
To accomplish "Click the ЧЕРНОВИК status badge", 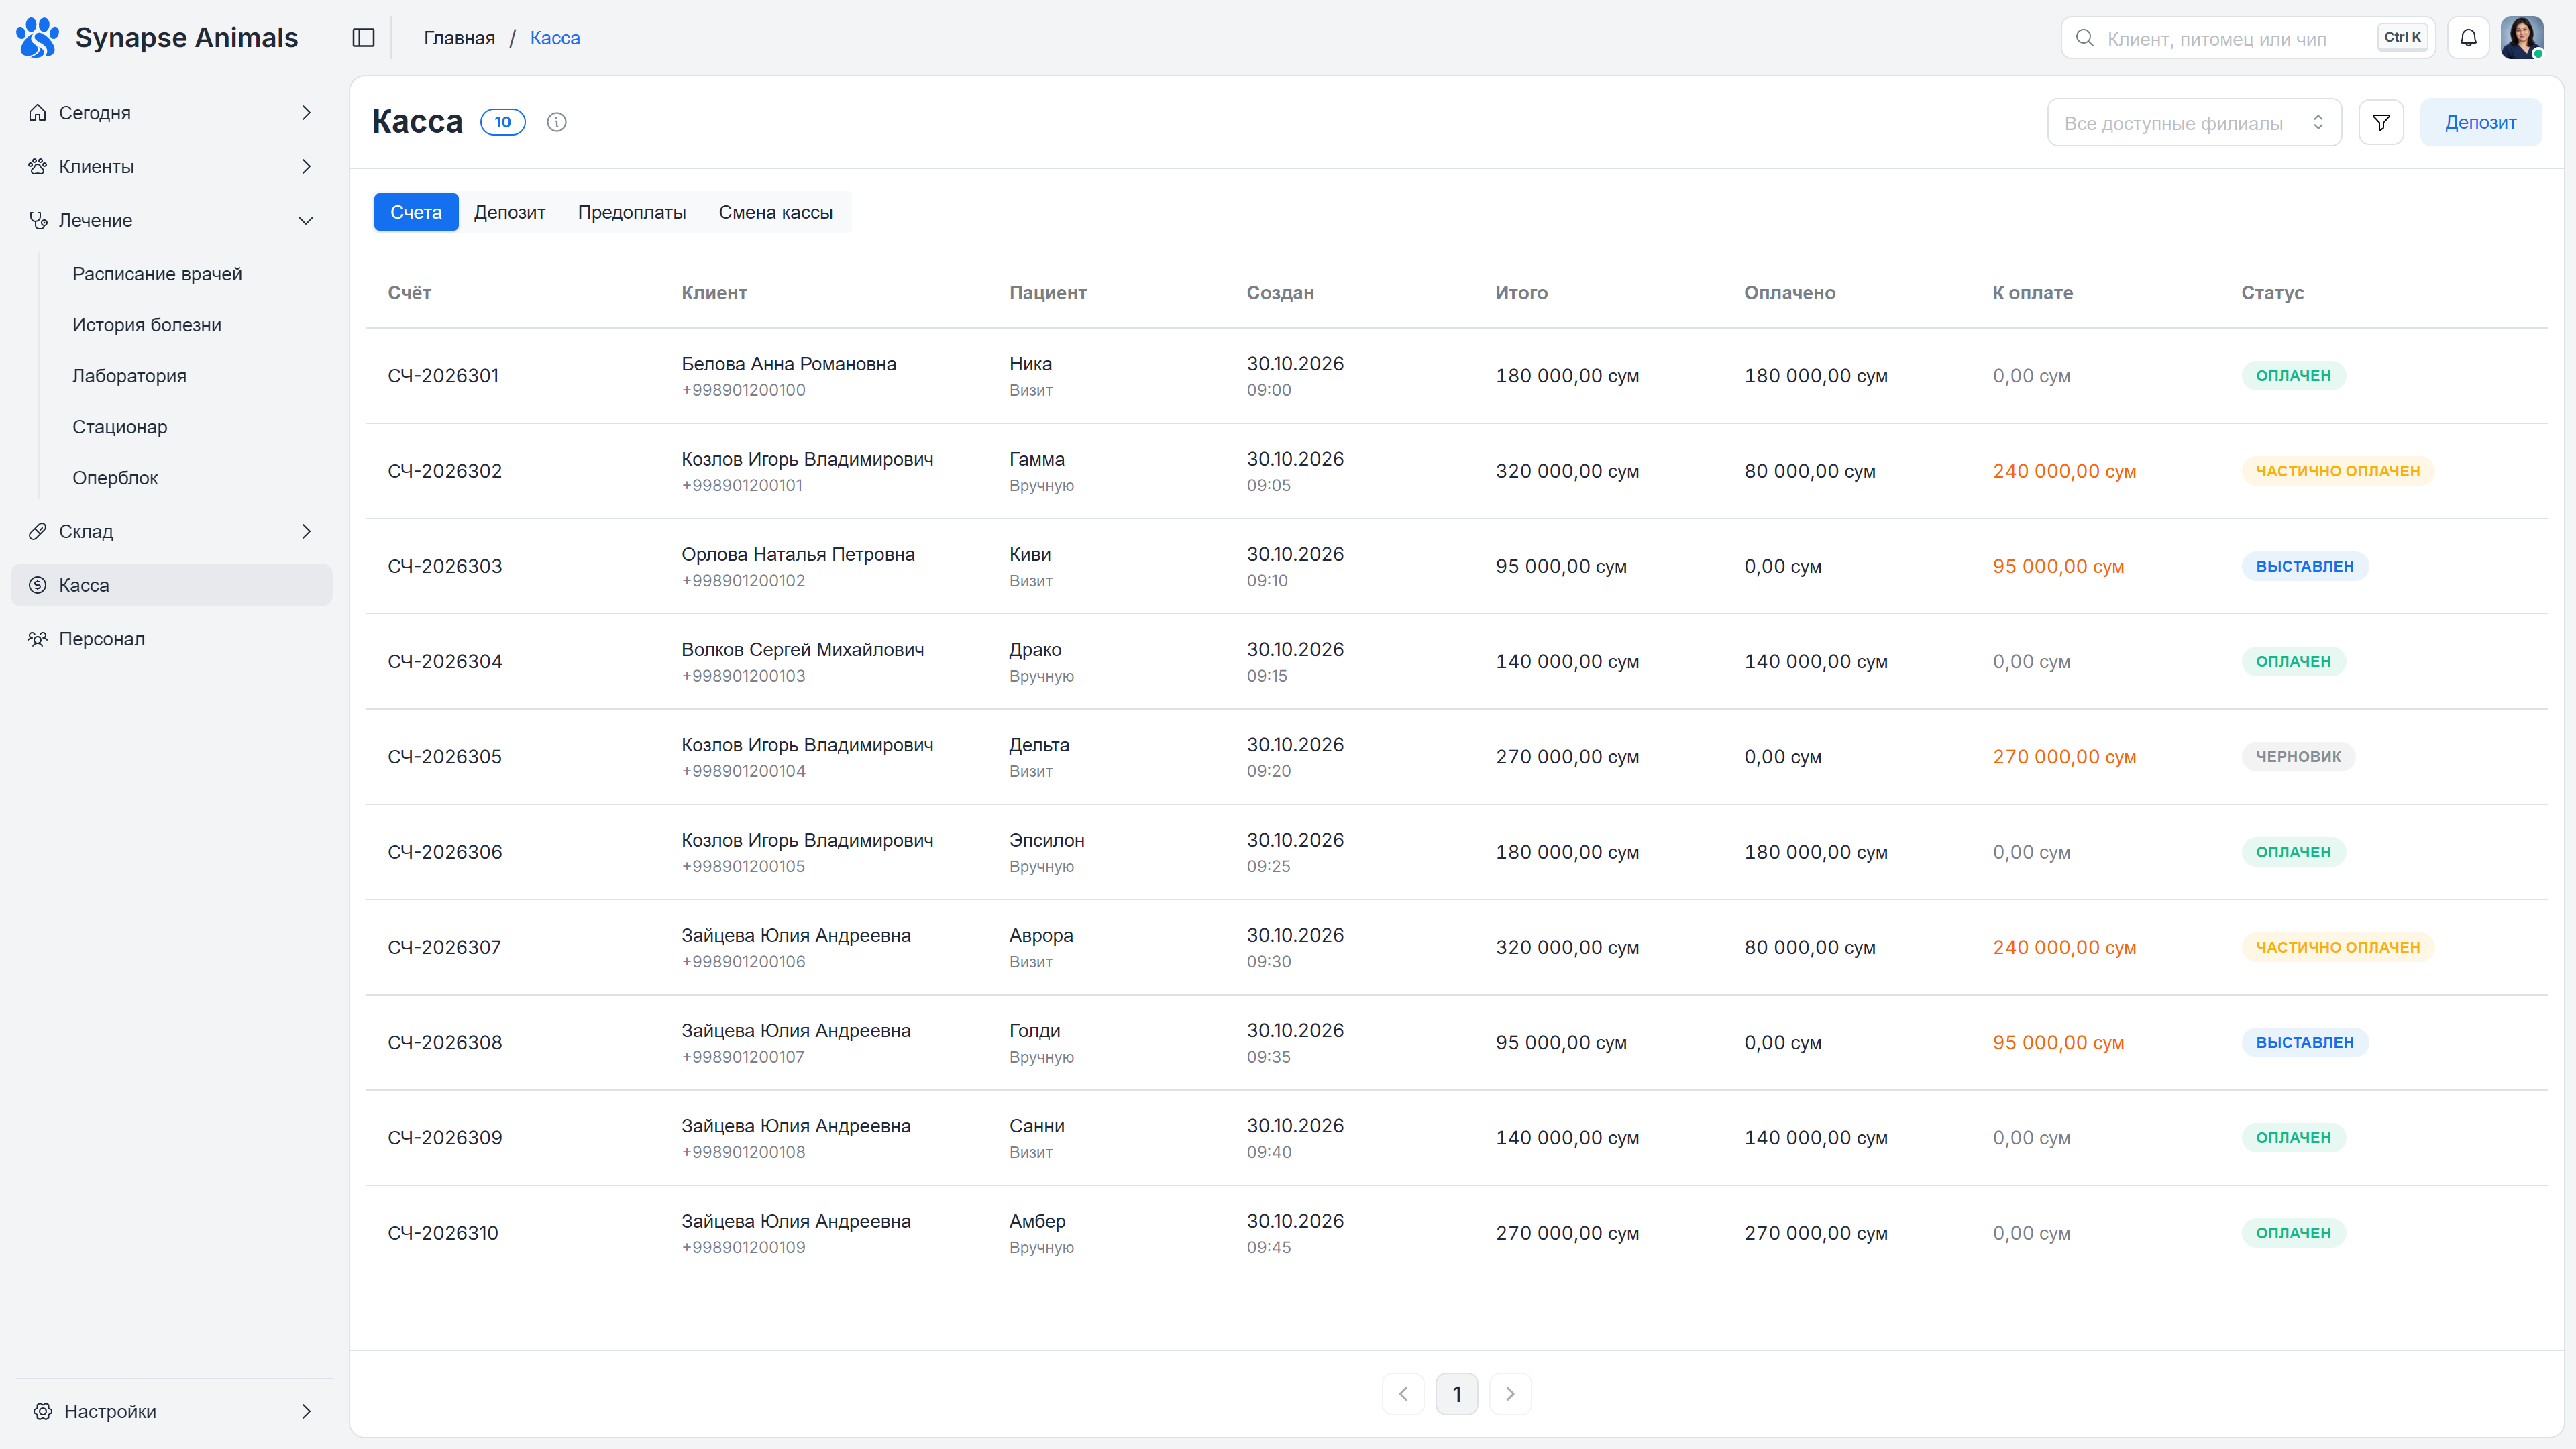I will click(2298, 757).
